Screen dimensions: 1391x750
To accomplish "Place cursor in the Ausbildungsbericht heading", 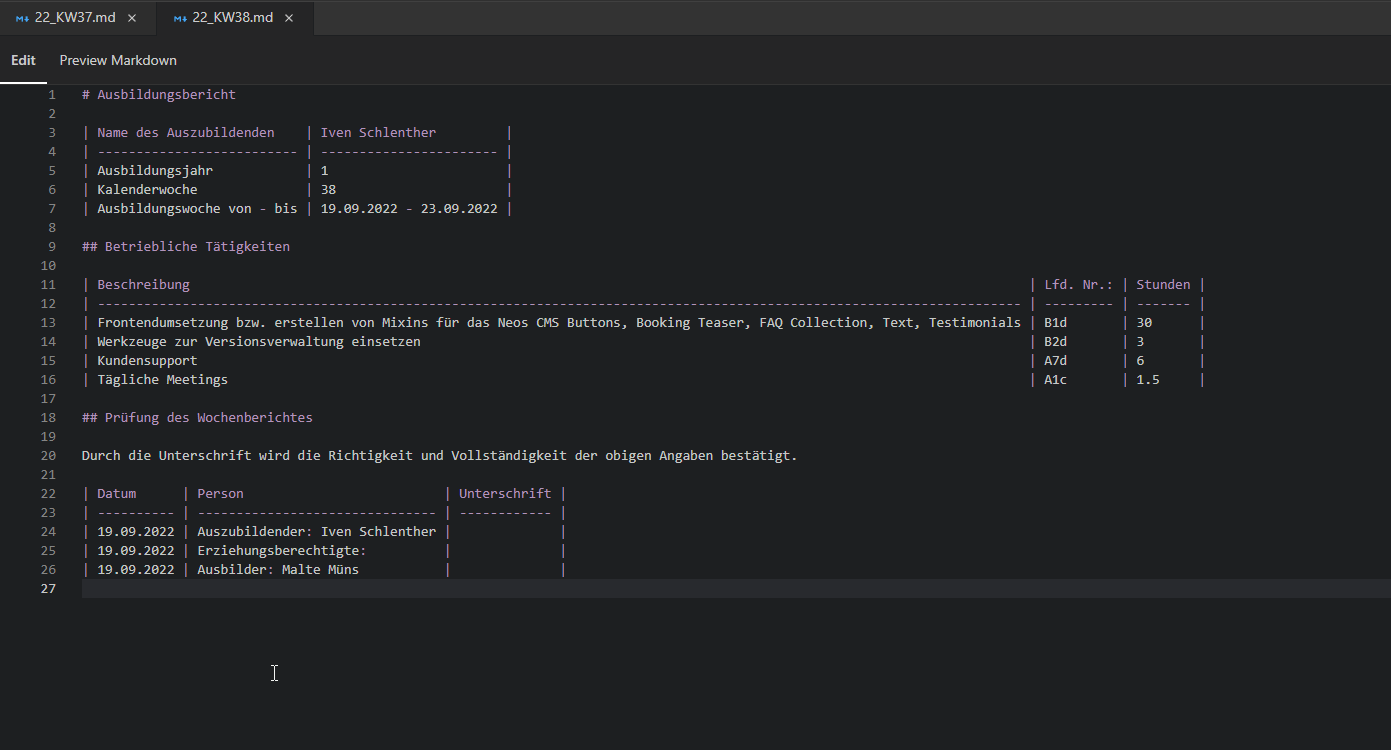I will pos(166,95).
